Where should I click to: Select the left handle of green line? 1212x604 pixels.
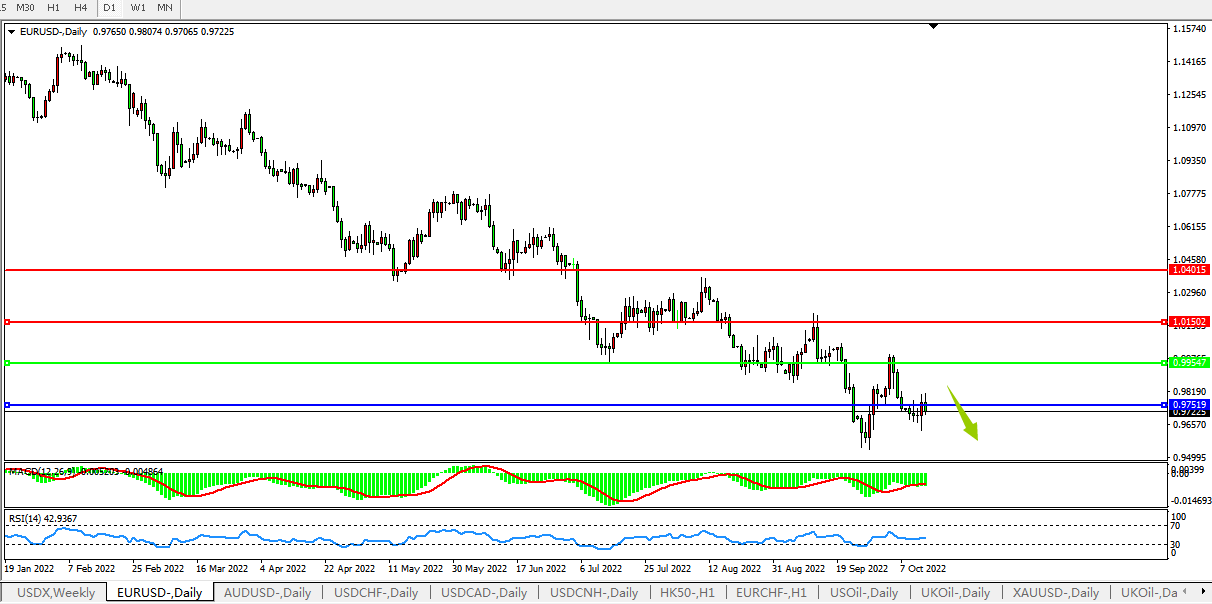pos(7,363)
